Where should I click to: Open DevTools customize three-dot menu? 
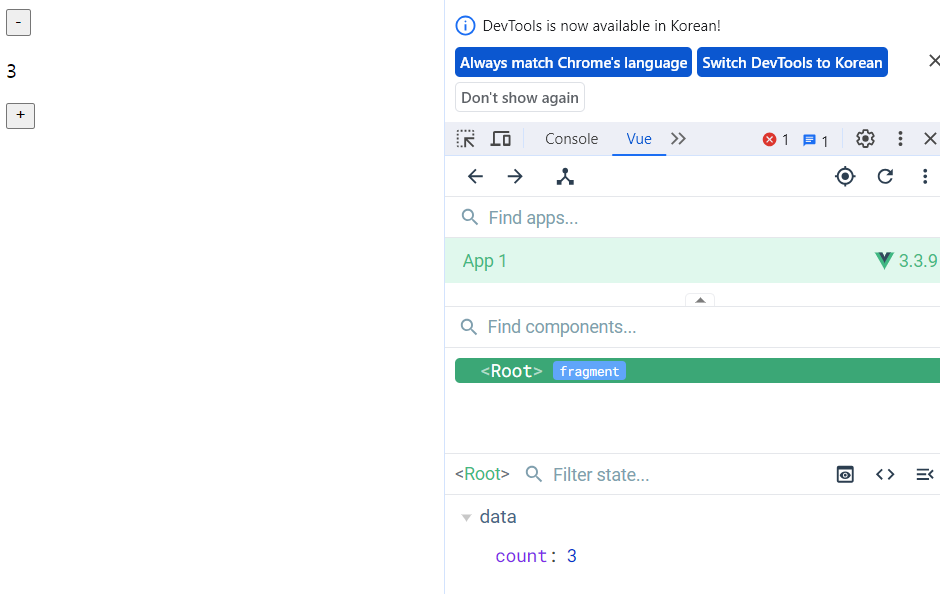point(900,139)
